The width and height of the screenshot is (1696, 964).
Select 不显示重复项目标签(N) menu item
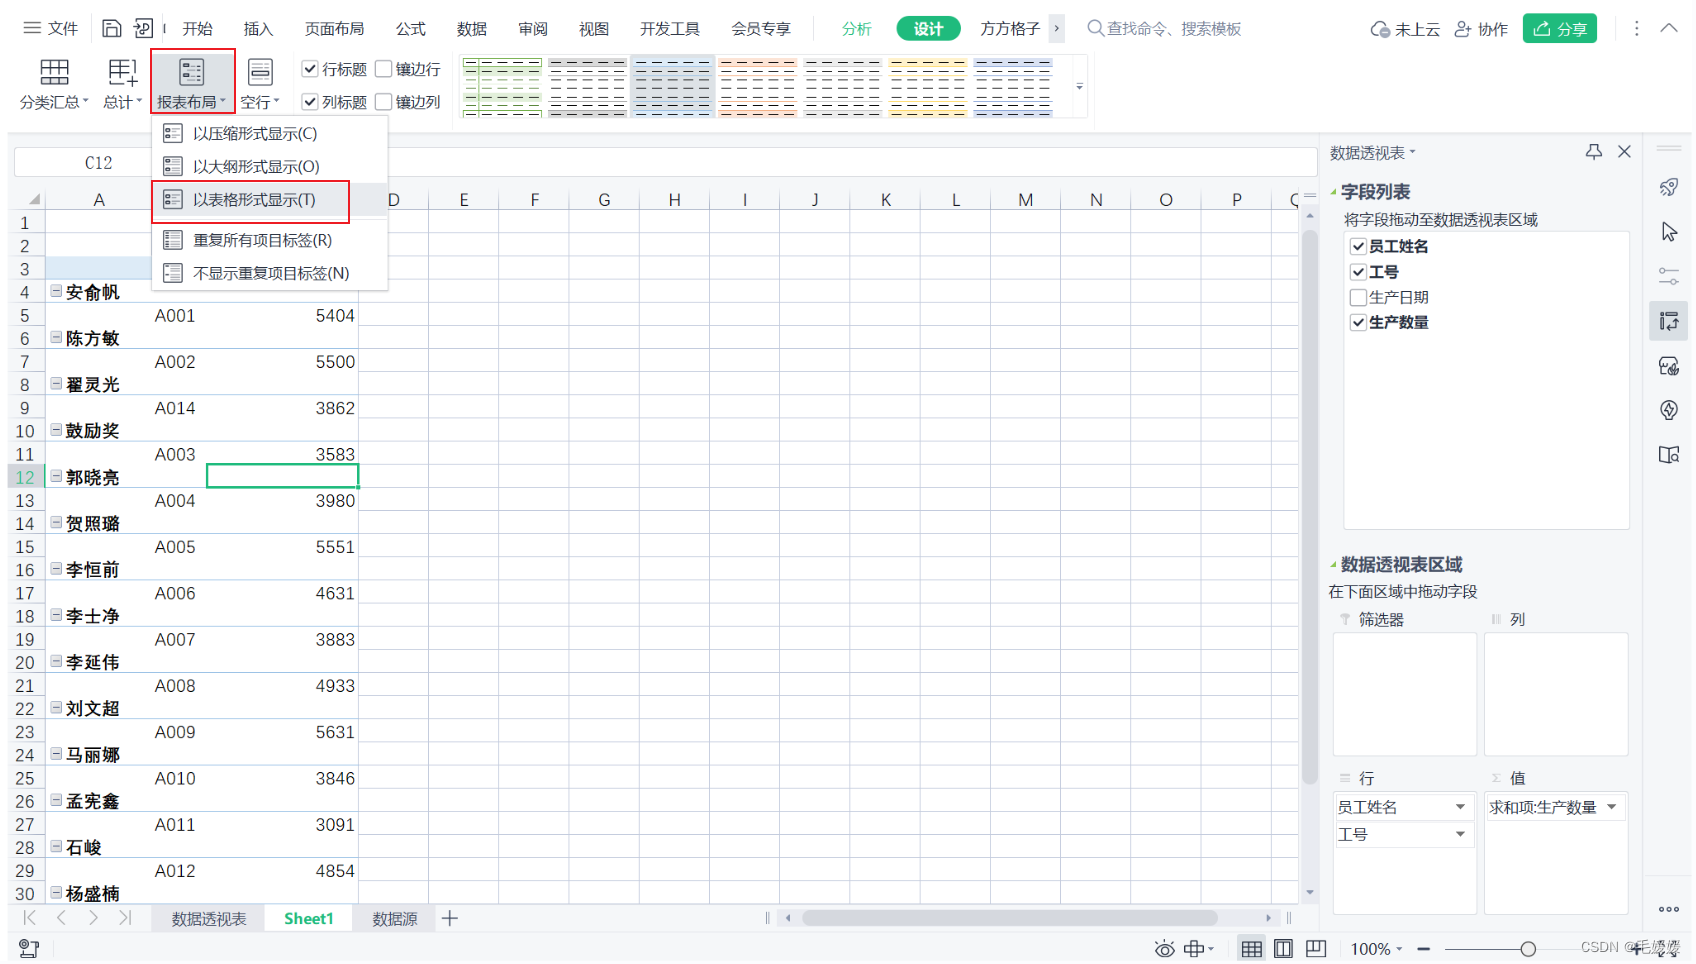[270, 273]
